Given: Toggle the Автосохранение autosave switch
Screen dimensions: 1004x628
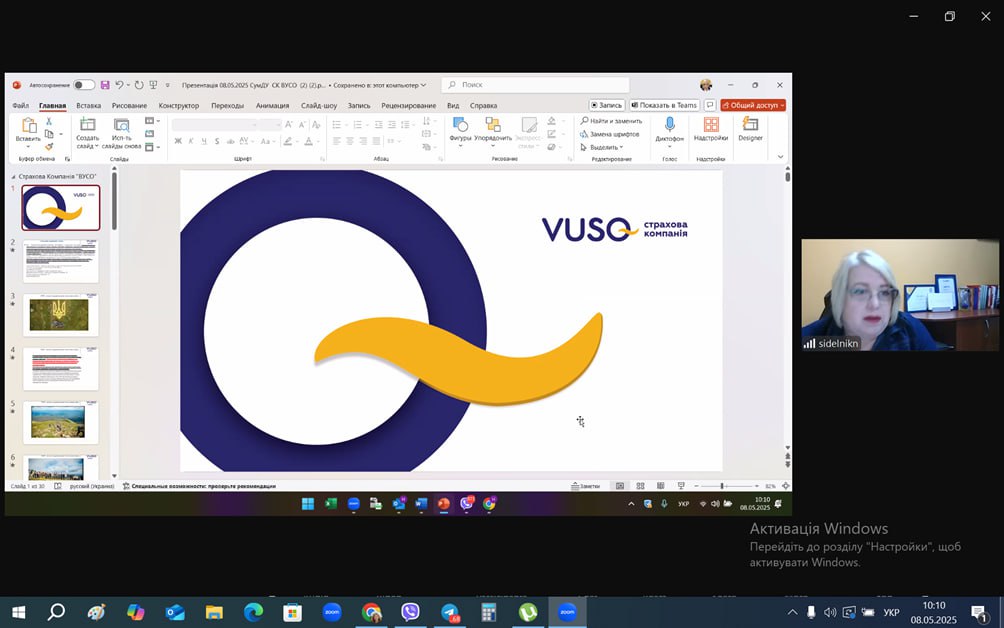Looking at the screenshot, I should tap(84, 85).
